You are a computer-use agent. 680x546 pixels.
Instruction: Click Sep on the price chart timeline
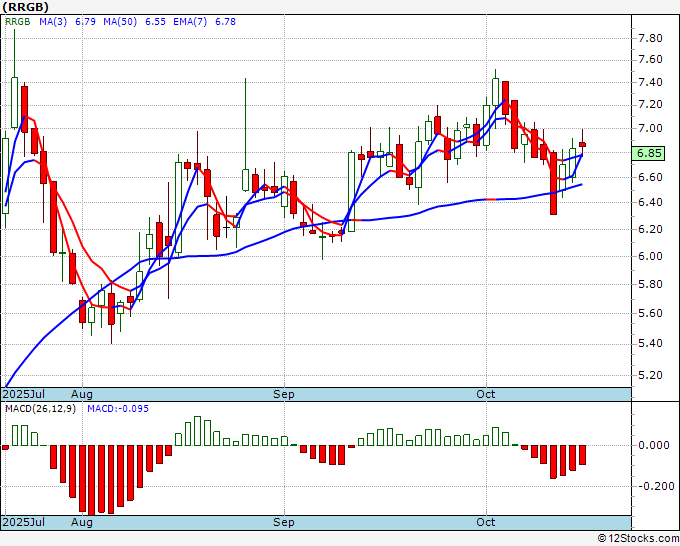click(x=284, y=394)
